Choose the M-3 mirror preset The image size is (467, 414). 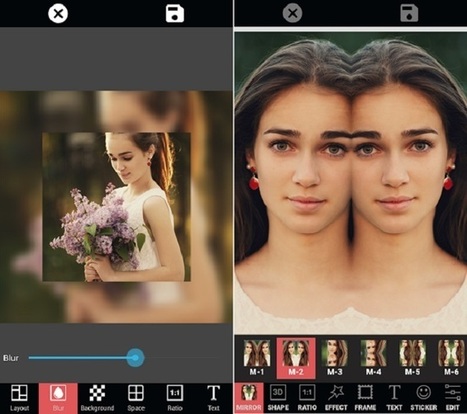tap(334, 358)
